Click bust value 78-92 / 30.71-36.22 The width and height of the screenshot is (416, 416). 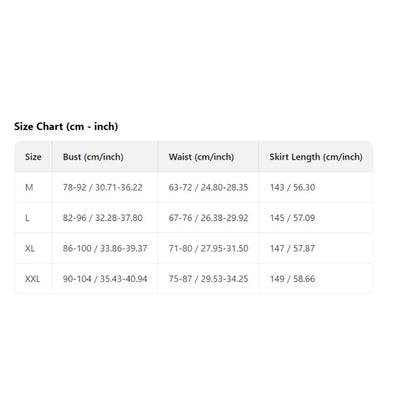pos(103,187)
